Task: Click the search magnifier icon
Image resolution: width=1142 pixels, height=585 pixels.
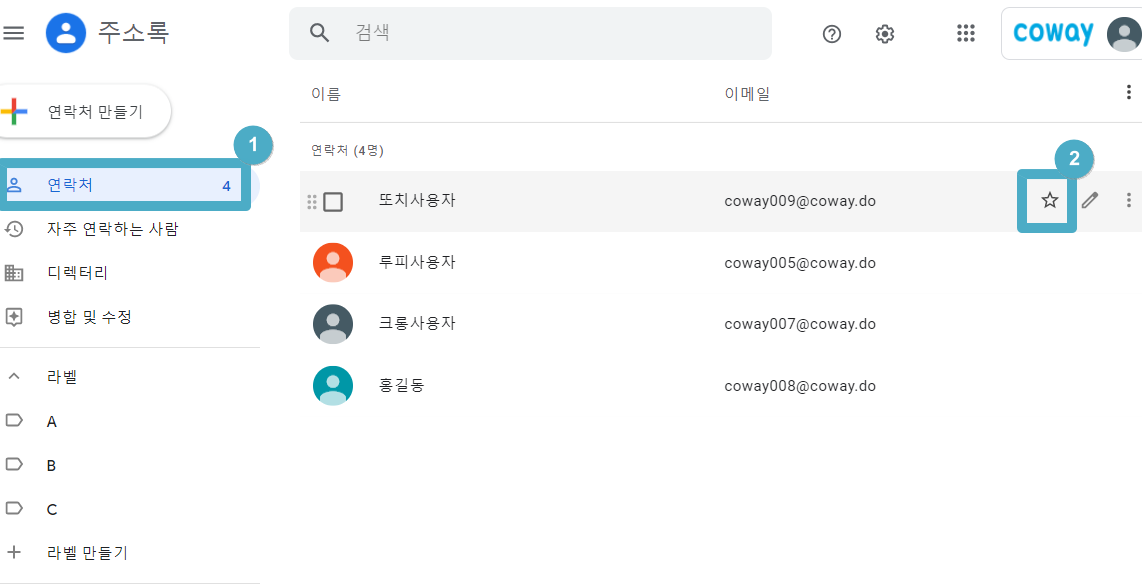Action: (320, 33)
